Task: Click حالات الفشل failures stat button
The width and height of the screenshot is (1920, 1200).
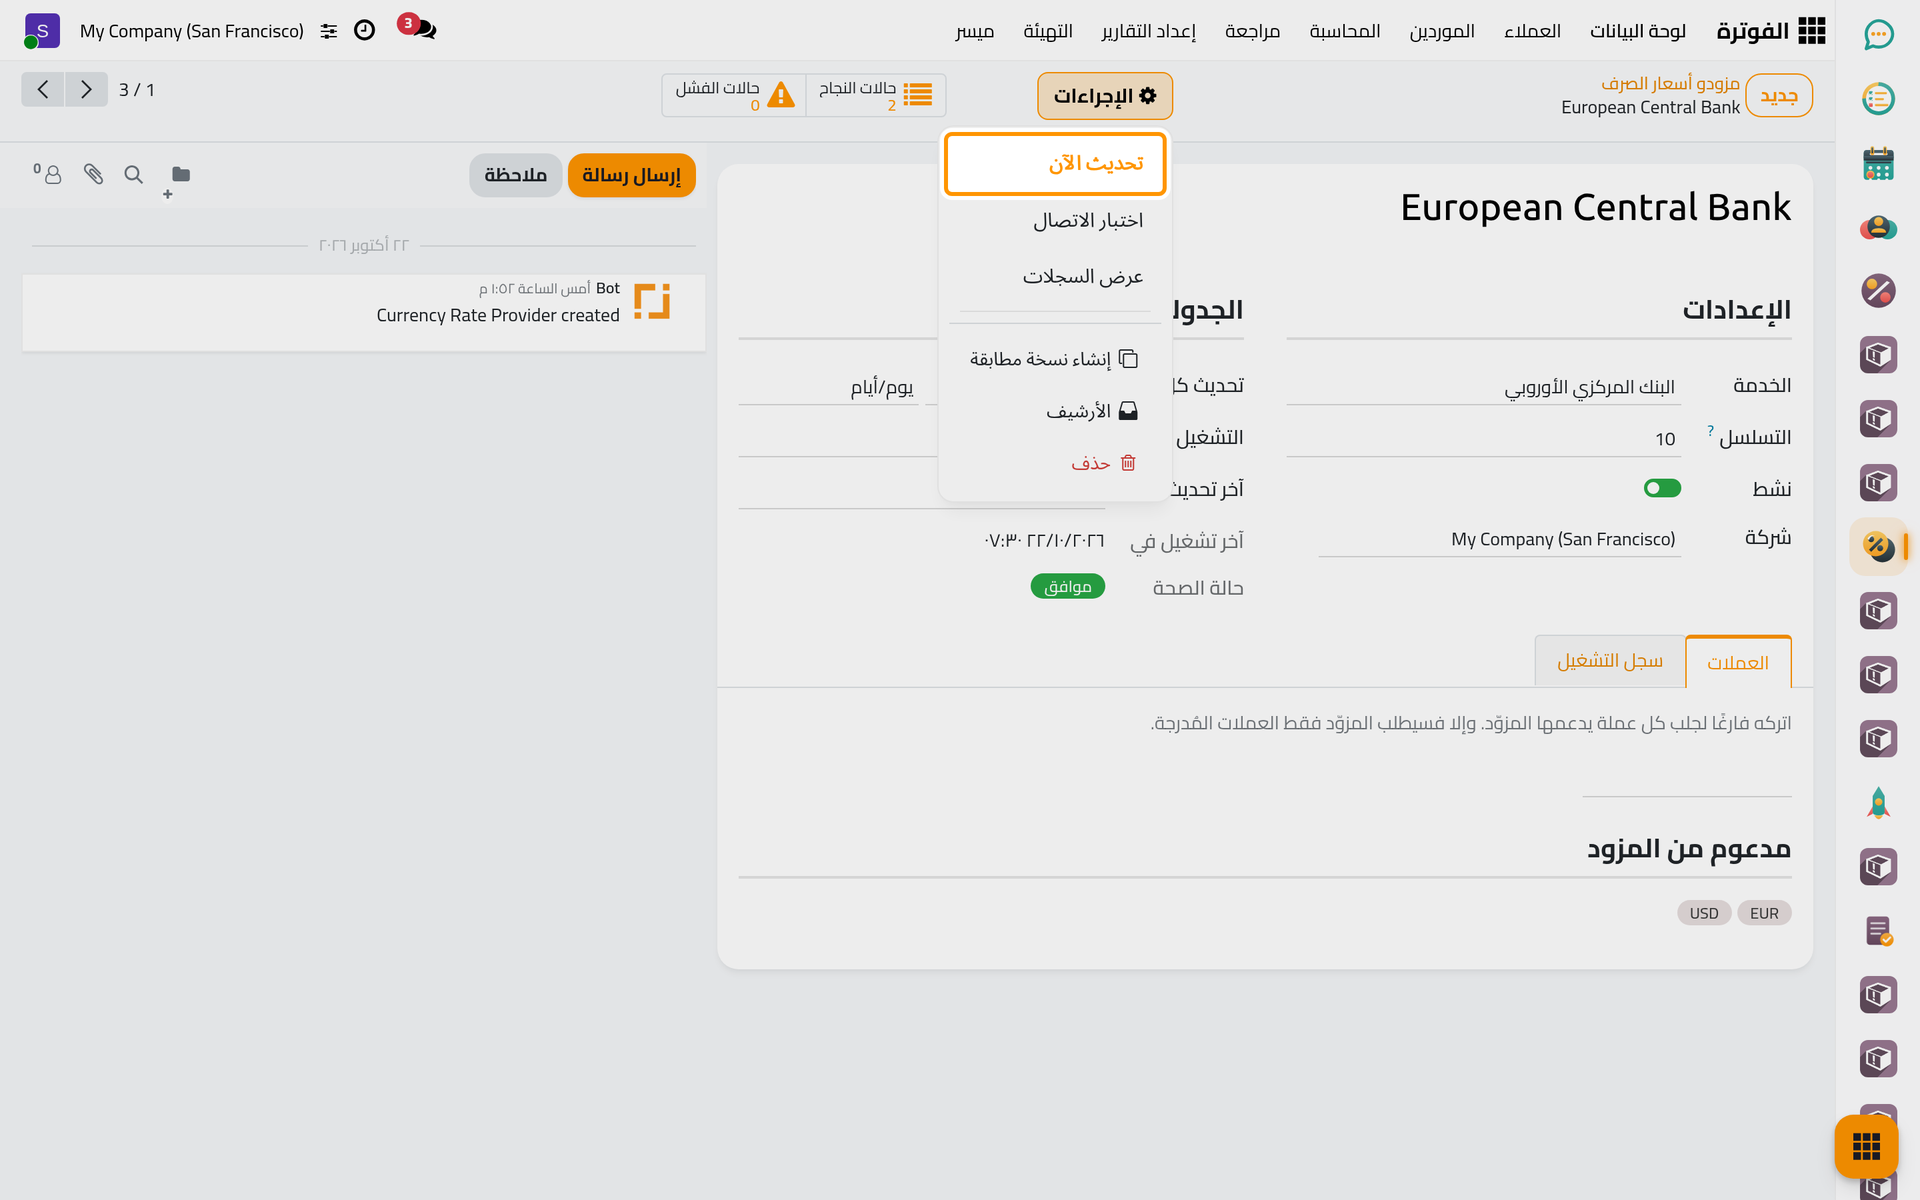Action: [x=734, y=95]
